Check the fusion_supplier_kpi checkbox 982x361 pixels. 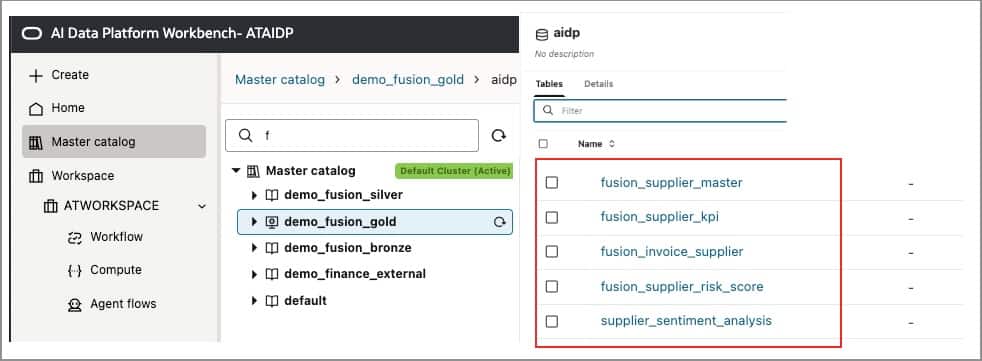point(551,217)
